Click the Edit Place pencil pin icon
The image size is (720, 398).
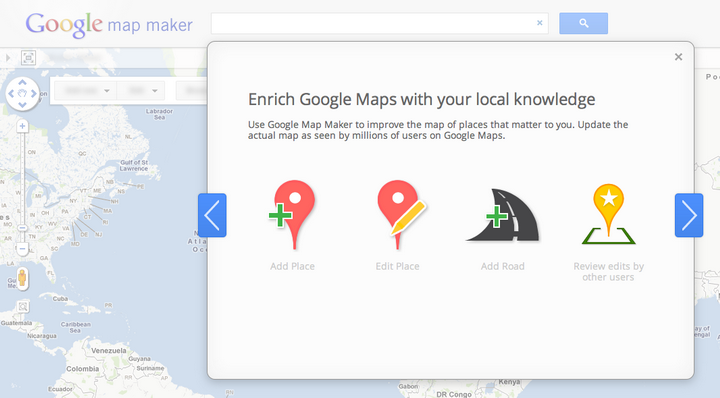coord(401,214)
